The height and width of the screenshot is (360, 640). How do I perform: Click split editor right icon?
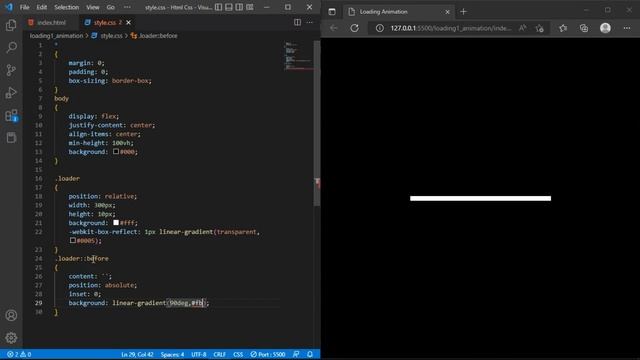298,22
